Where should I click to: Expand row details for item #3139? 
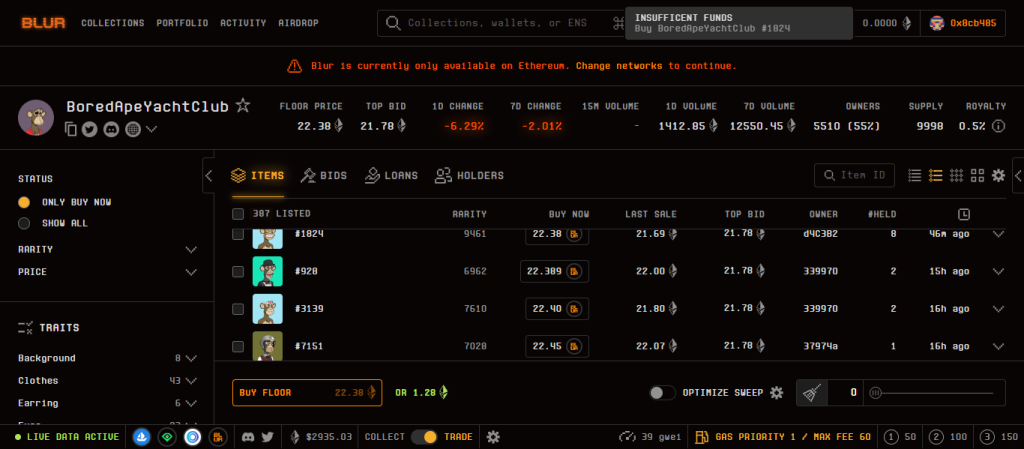point(998,309)
